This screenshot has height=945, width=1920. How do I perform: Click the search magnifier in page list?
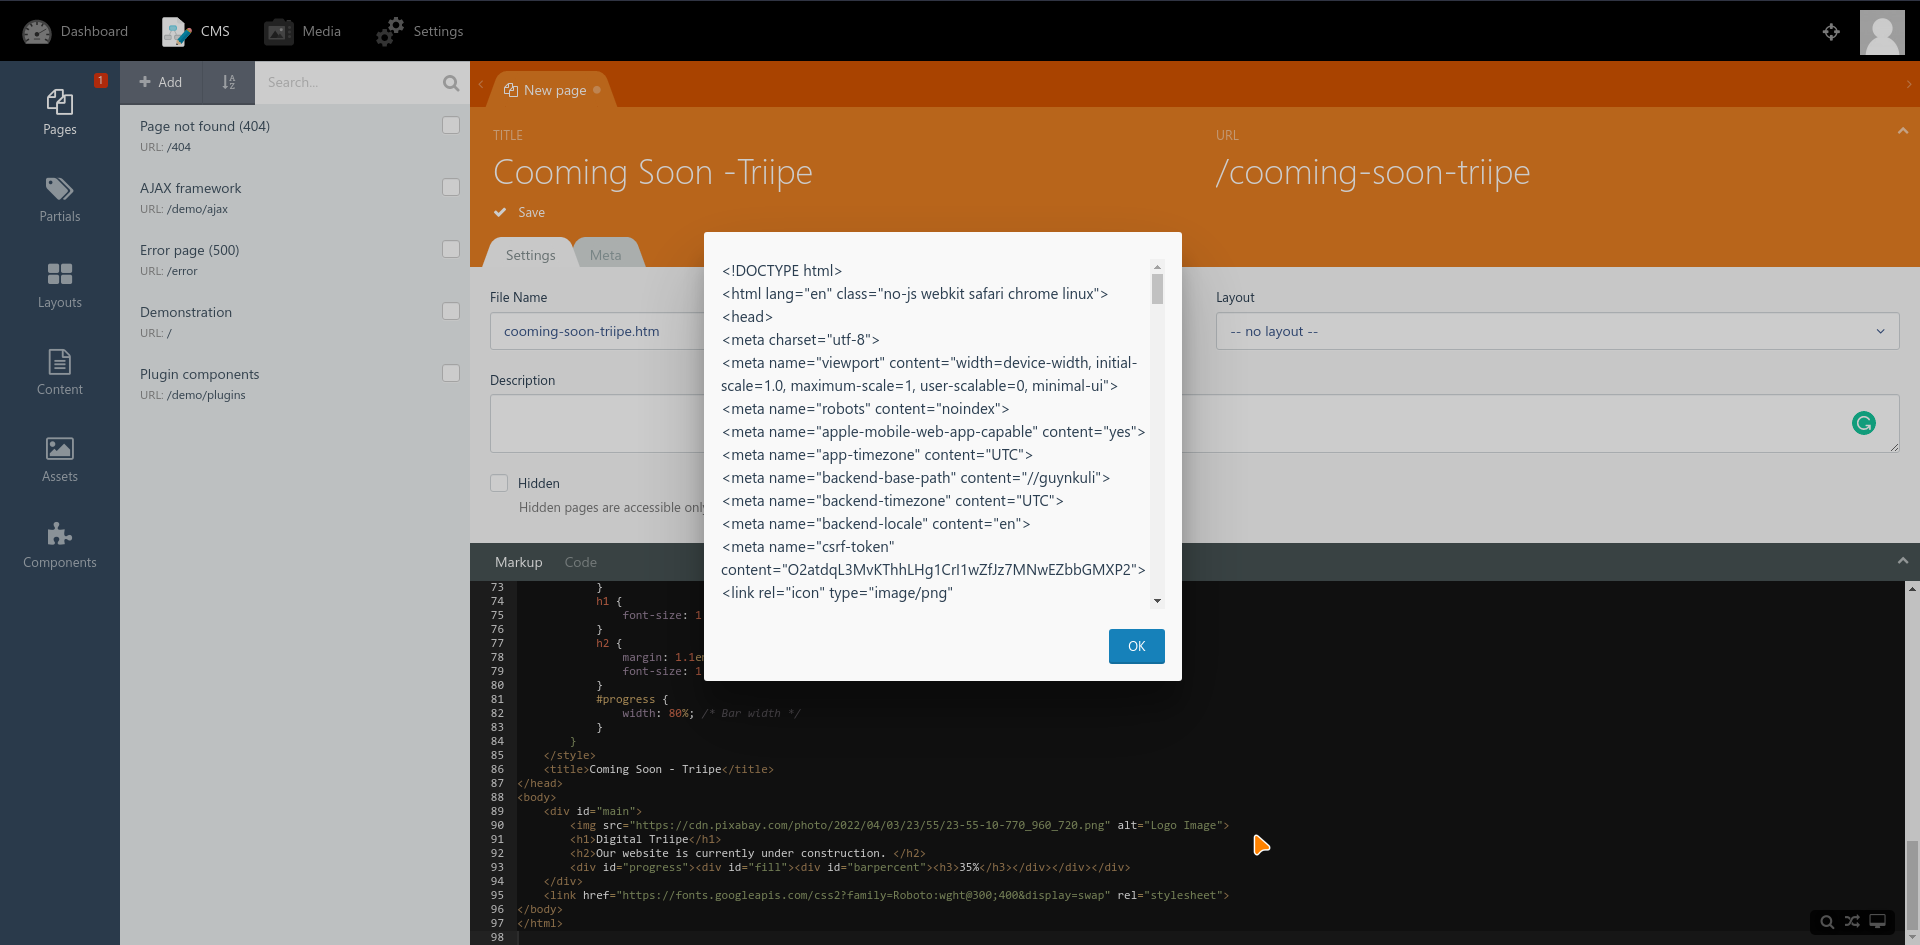451,83
